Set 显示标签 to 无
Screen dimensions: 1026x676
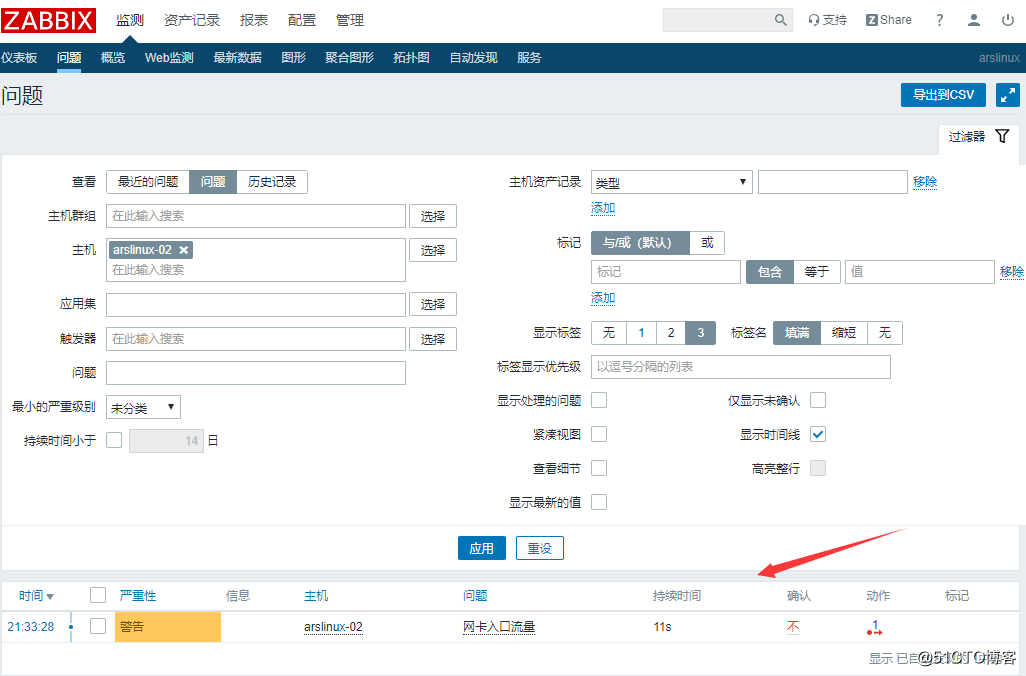609,333
